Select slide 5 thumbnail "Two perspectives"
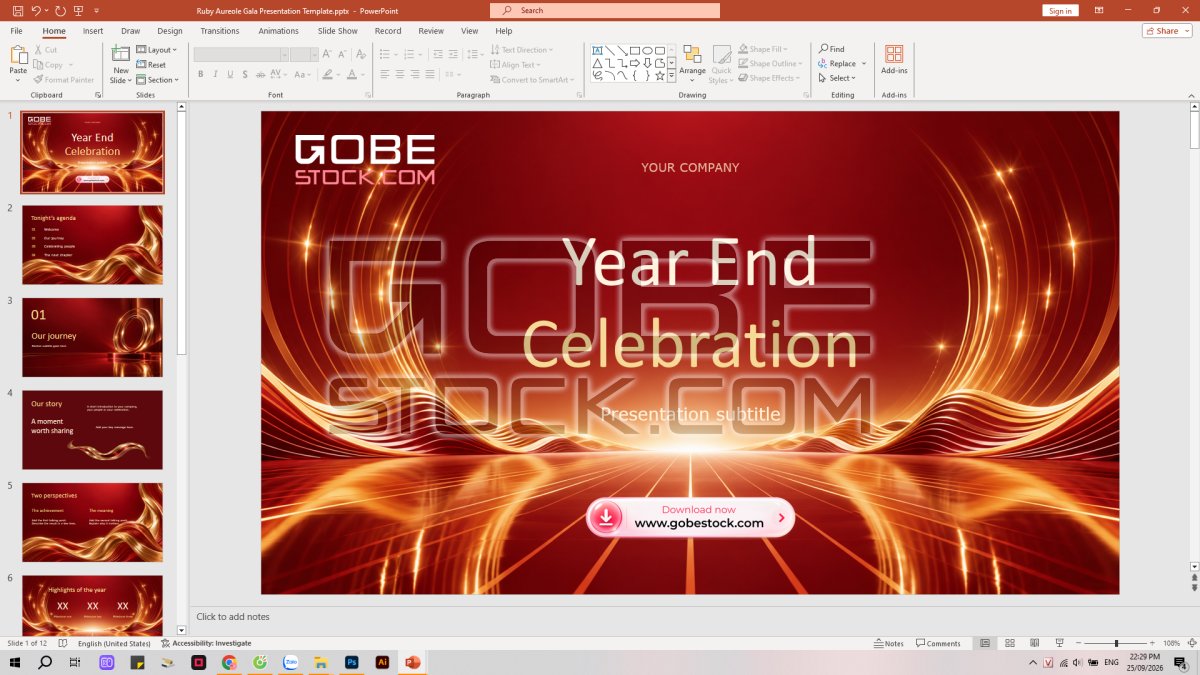 [92, 523]
